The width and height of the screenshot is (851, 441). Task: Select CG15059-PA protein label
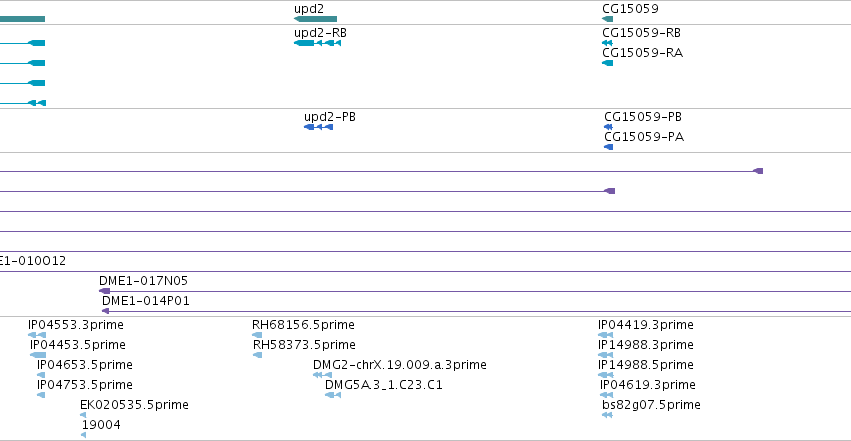pos(644,137)
